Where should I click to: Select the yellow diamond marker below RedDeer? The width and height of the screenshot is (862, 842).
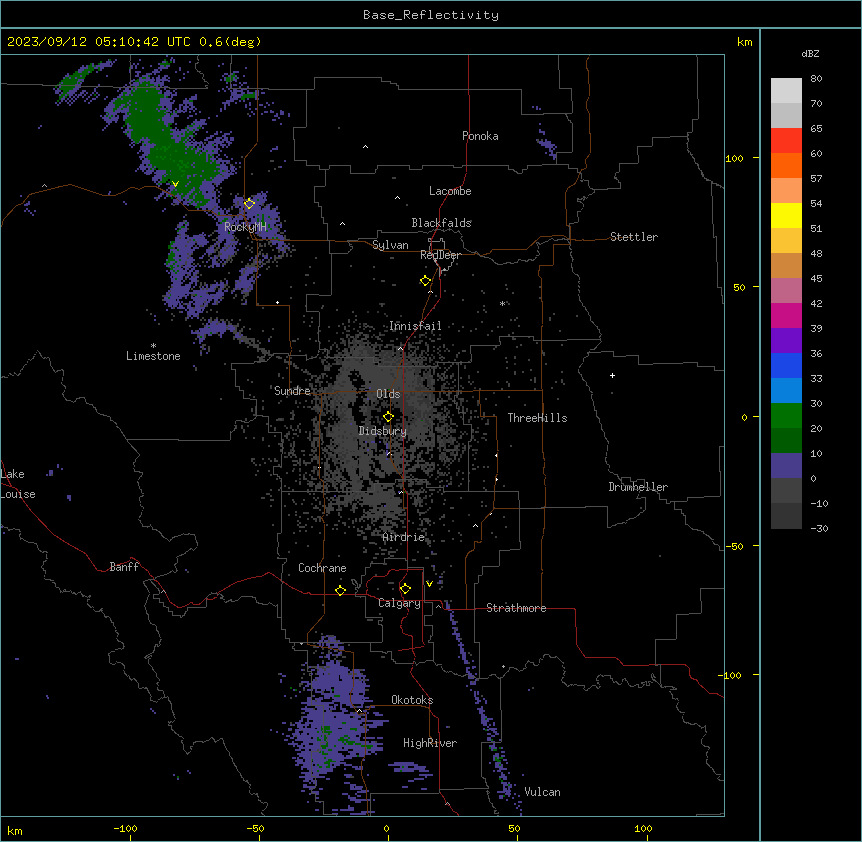[x=425, y=281]
